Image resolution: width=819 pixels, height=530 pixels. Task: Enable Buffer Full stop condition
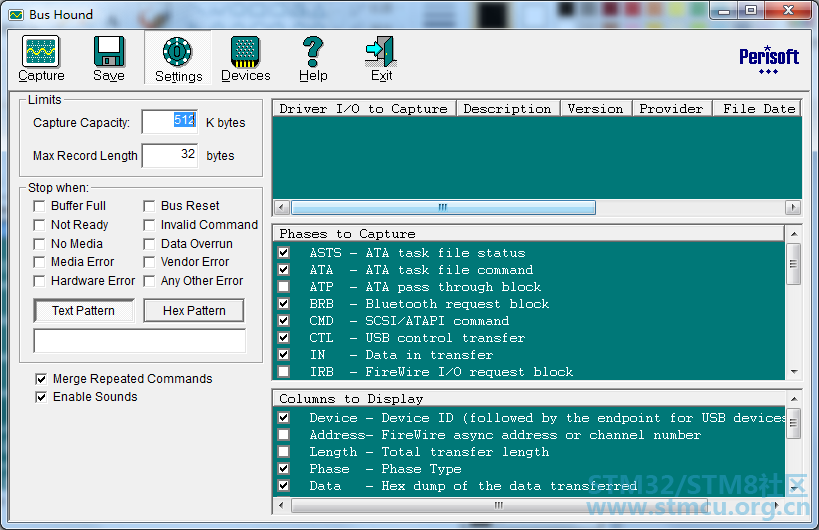(x=39, y=206)
